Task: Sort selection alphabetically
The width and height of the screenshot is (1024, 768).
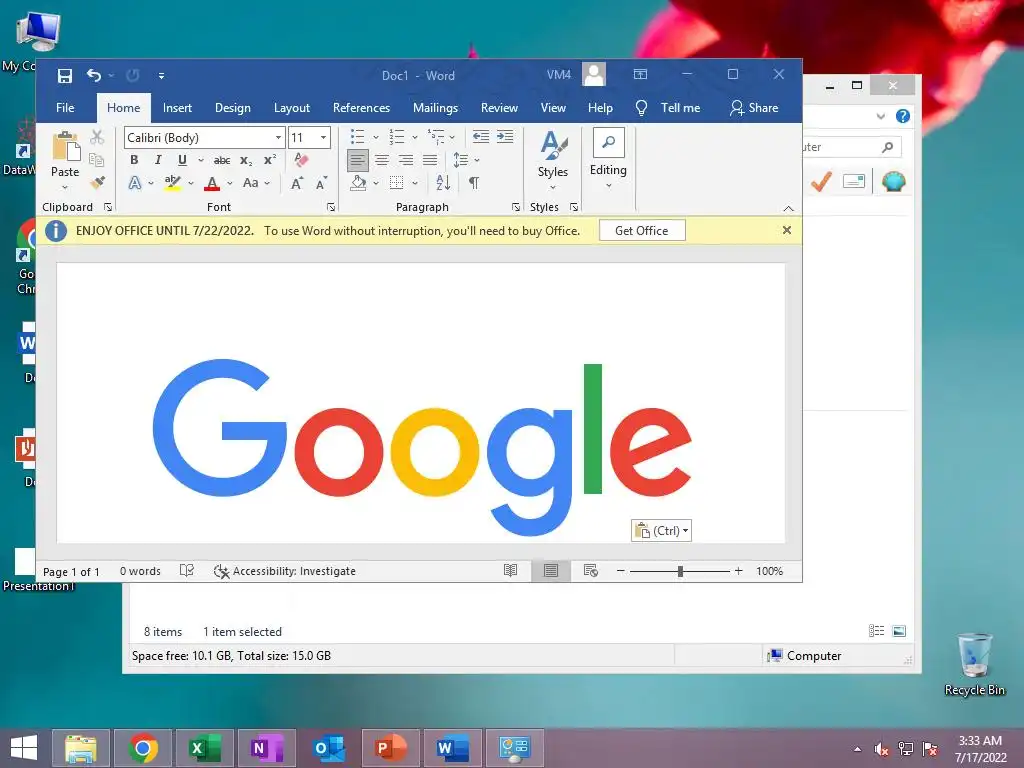Action: tap(443, 183)
